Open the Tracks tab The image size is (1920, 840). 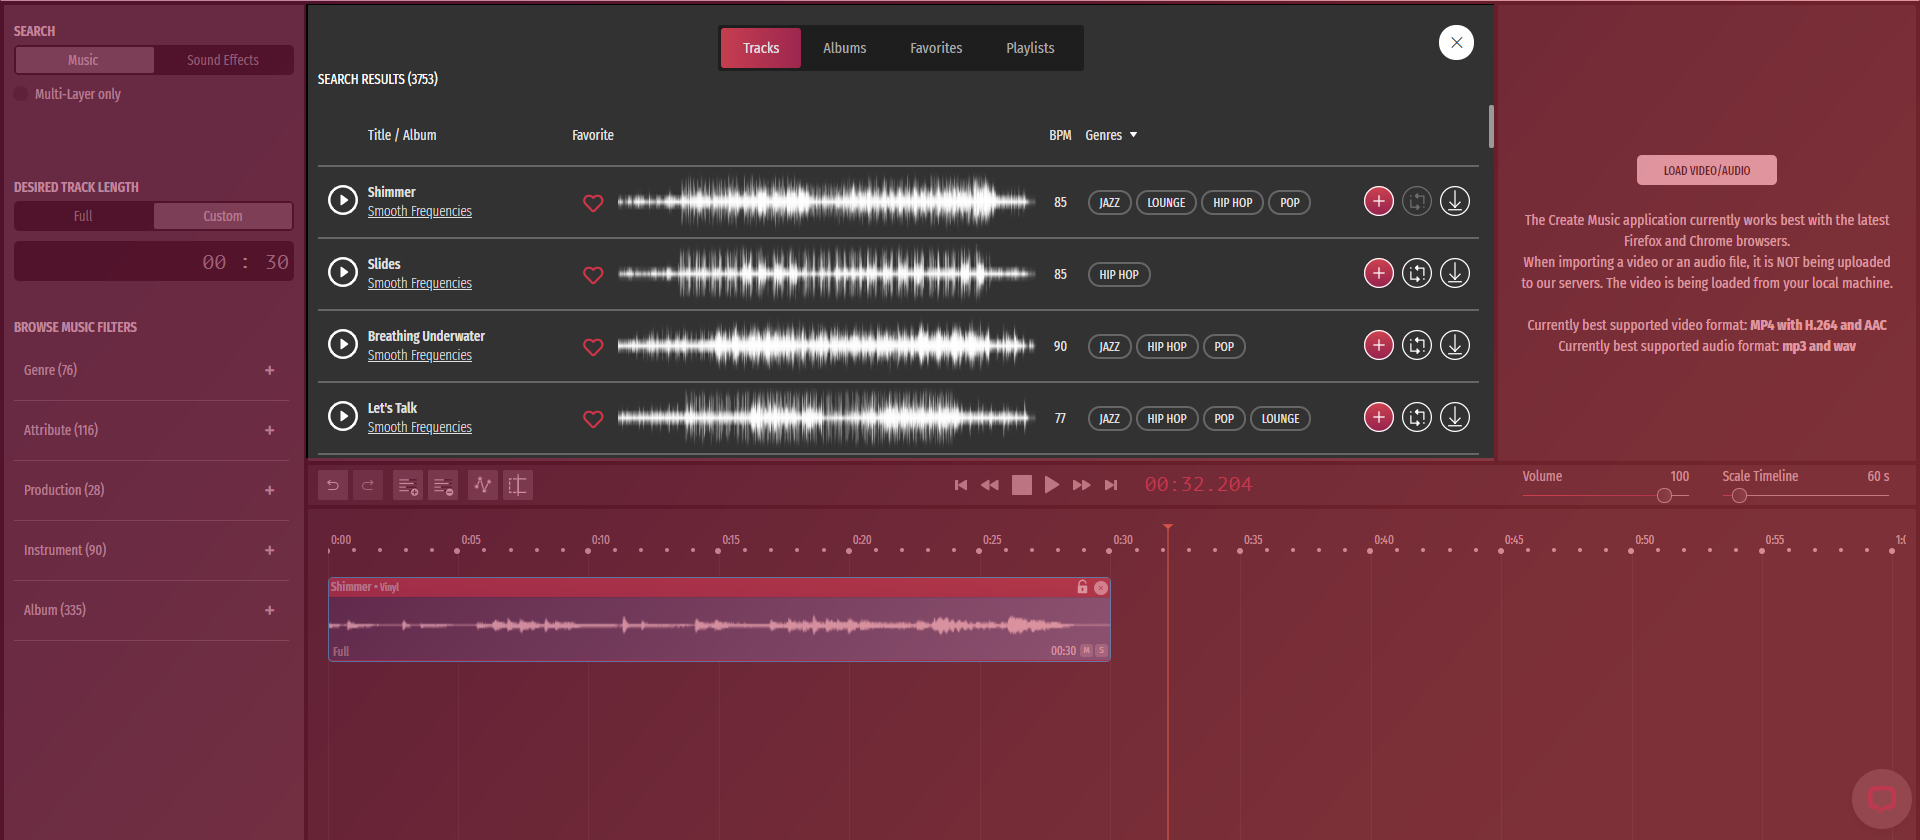click(x=761, y=48)
